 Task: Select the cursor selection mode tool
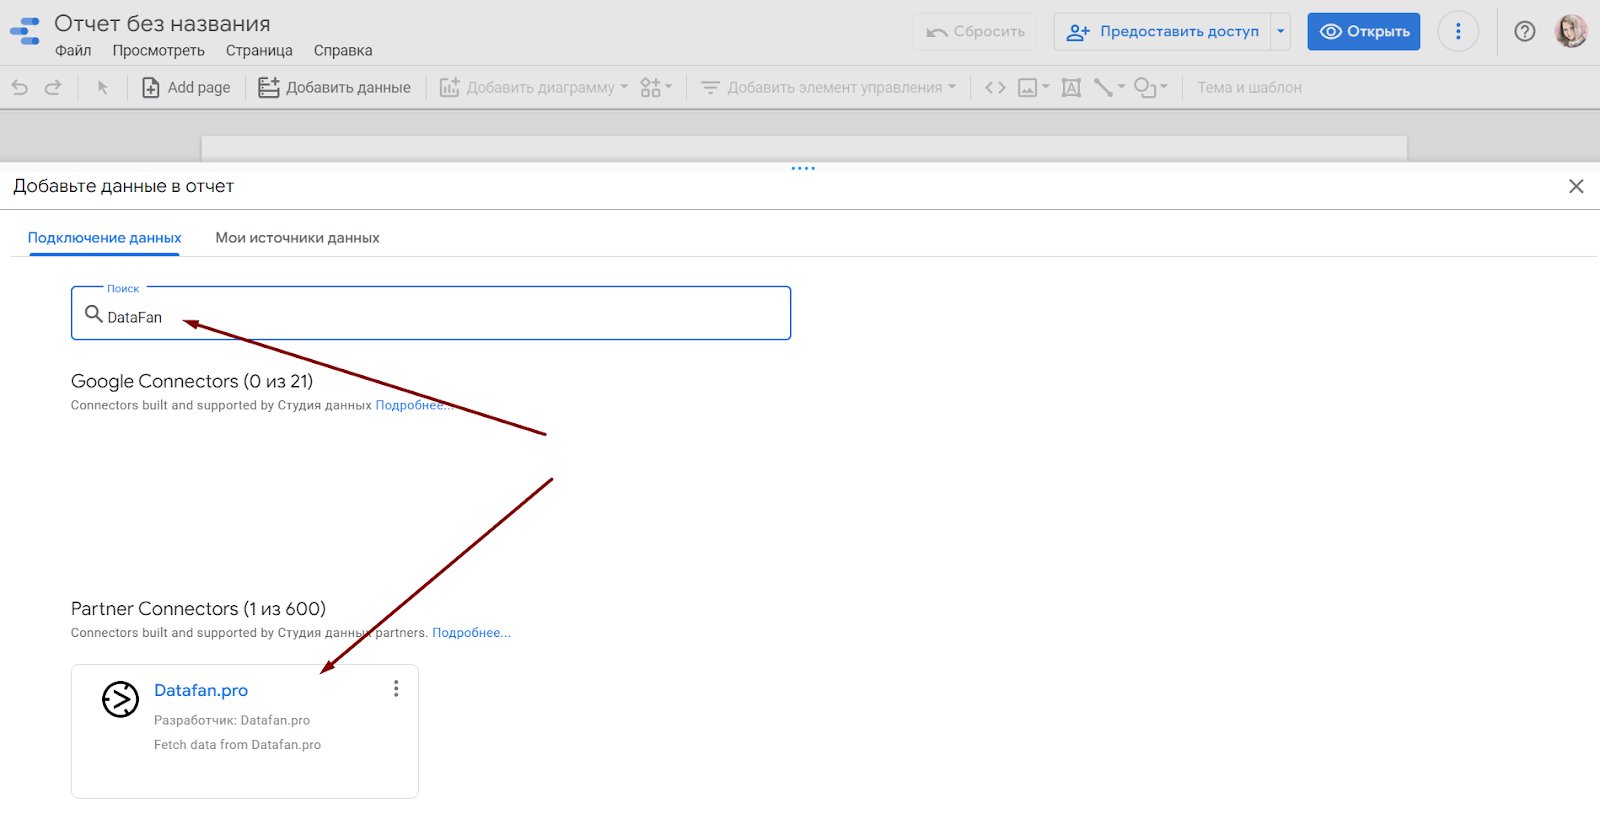click(x=102, y=88)
